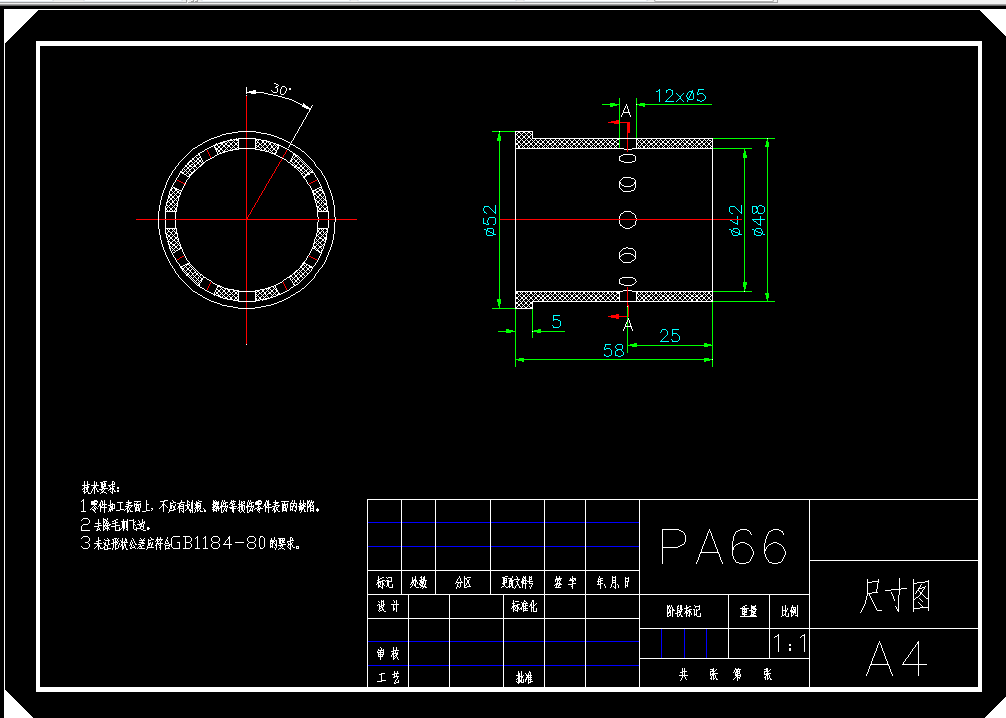The height and width of the screenshot is (718, 1006).
Task: Click the 技术要求 heading
Action: click(101, 488)
